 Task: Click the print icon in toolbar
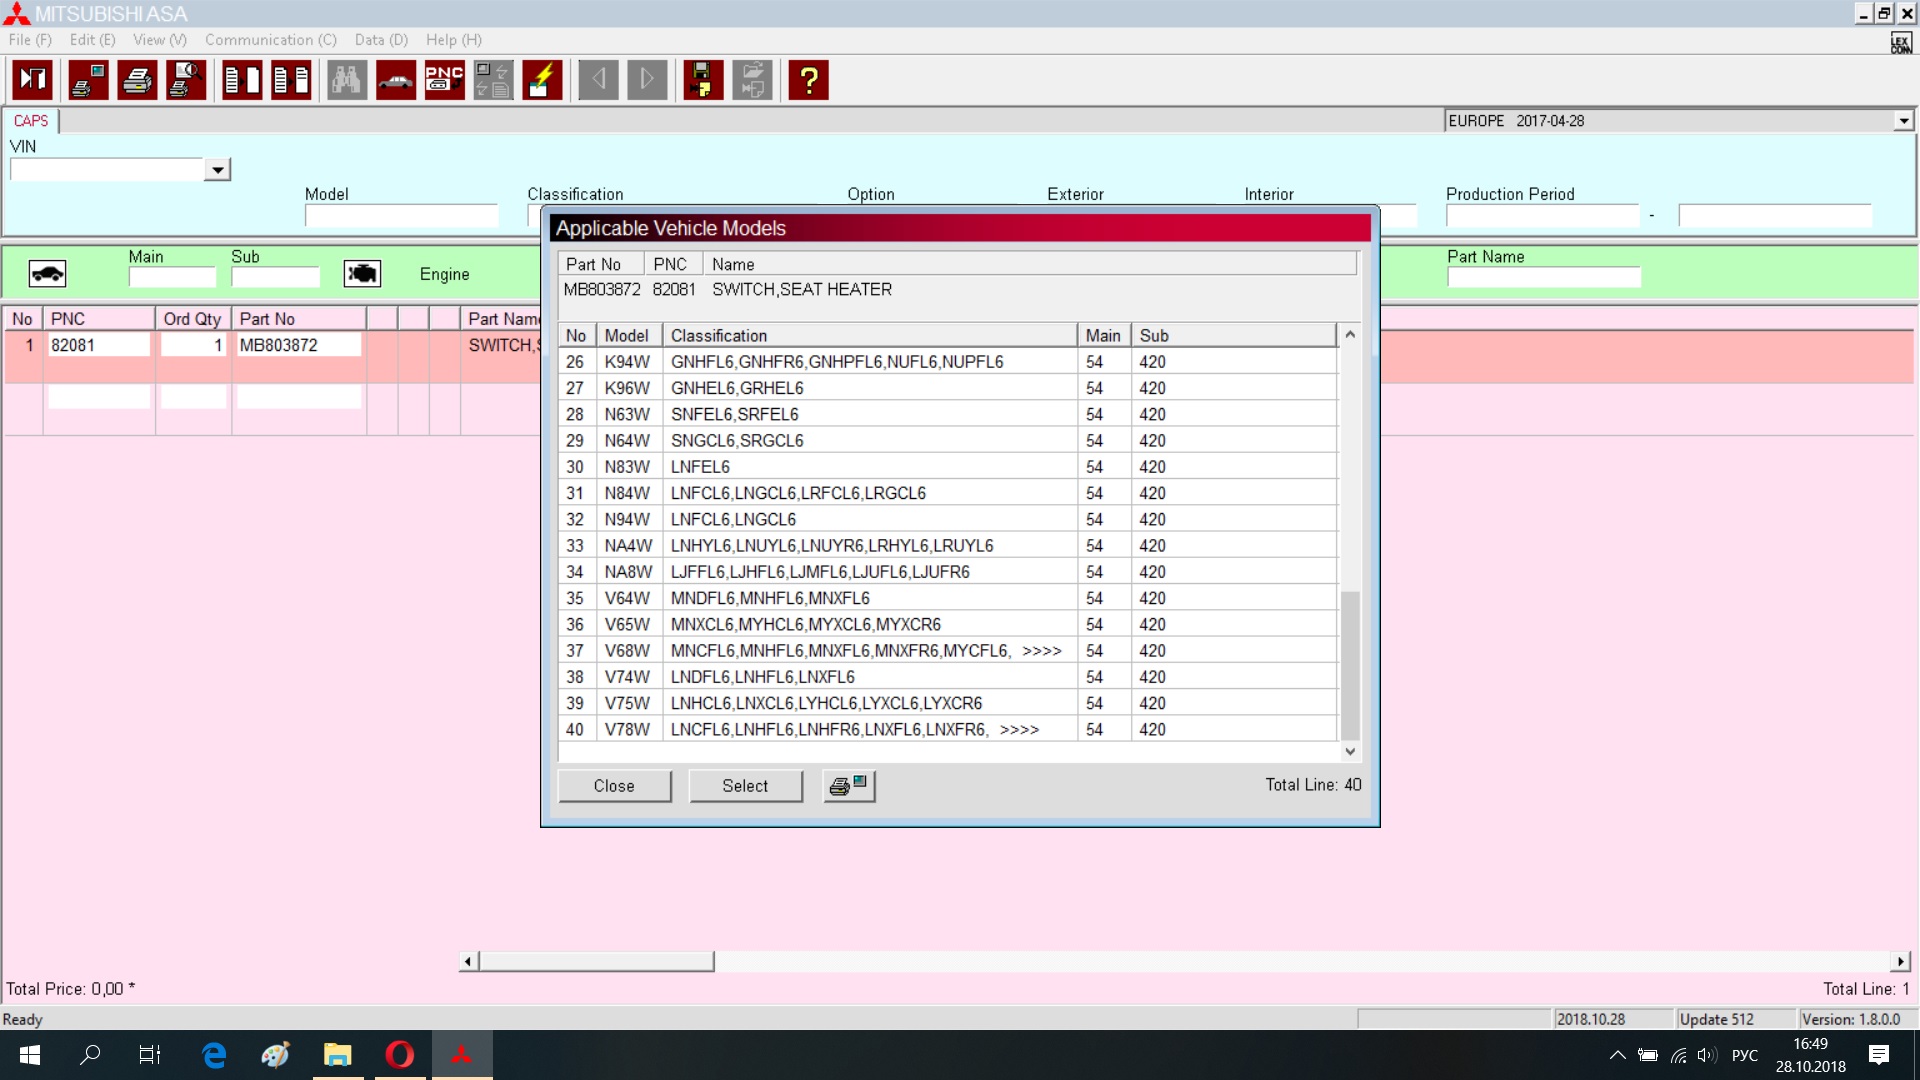137,80
